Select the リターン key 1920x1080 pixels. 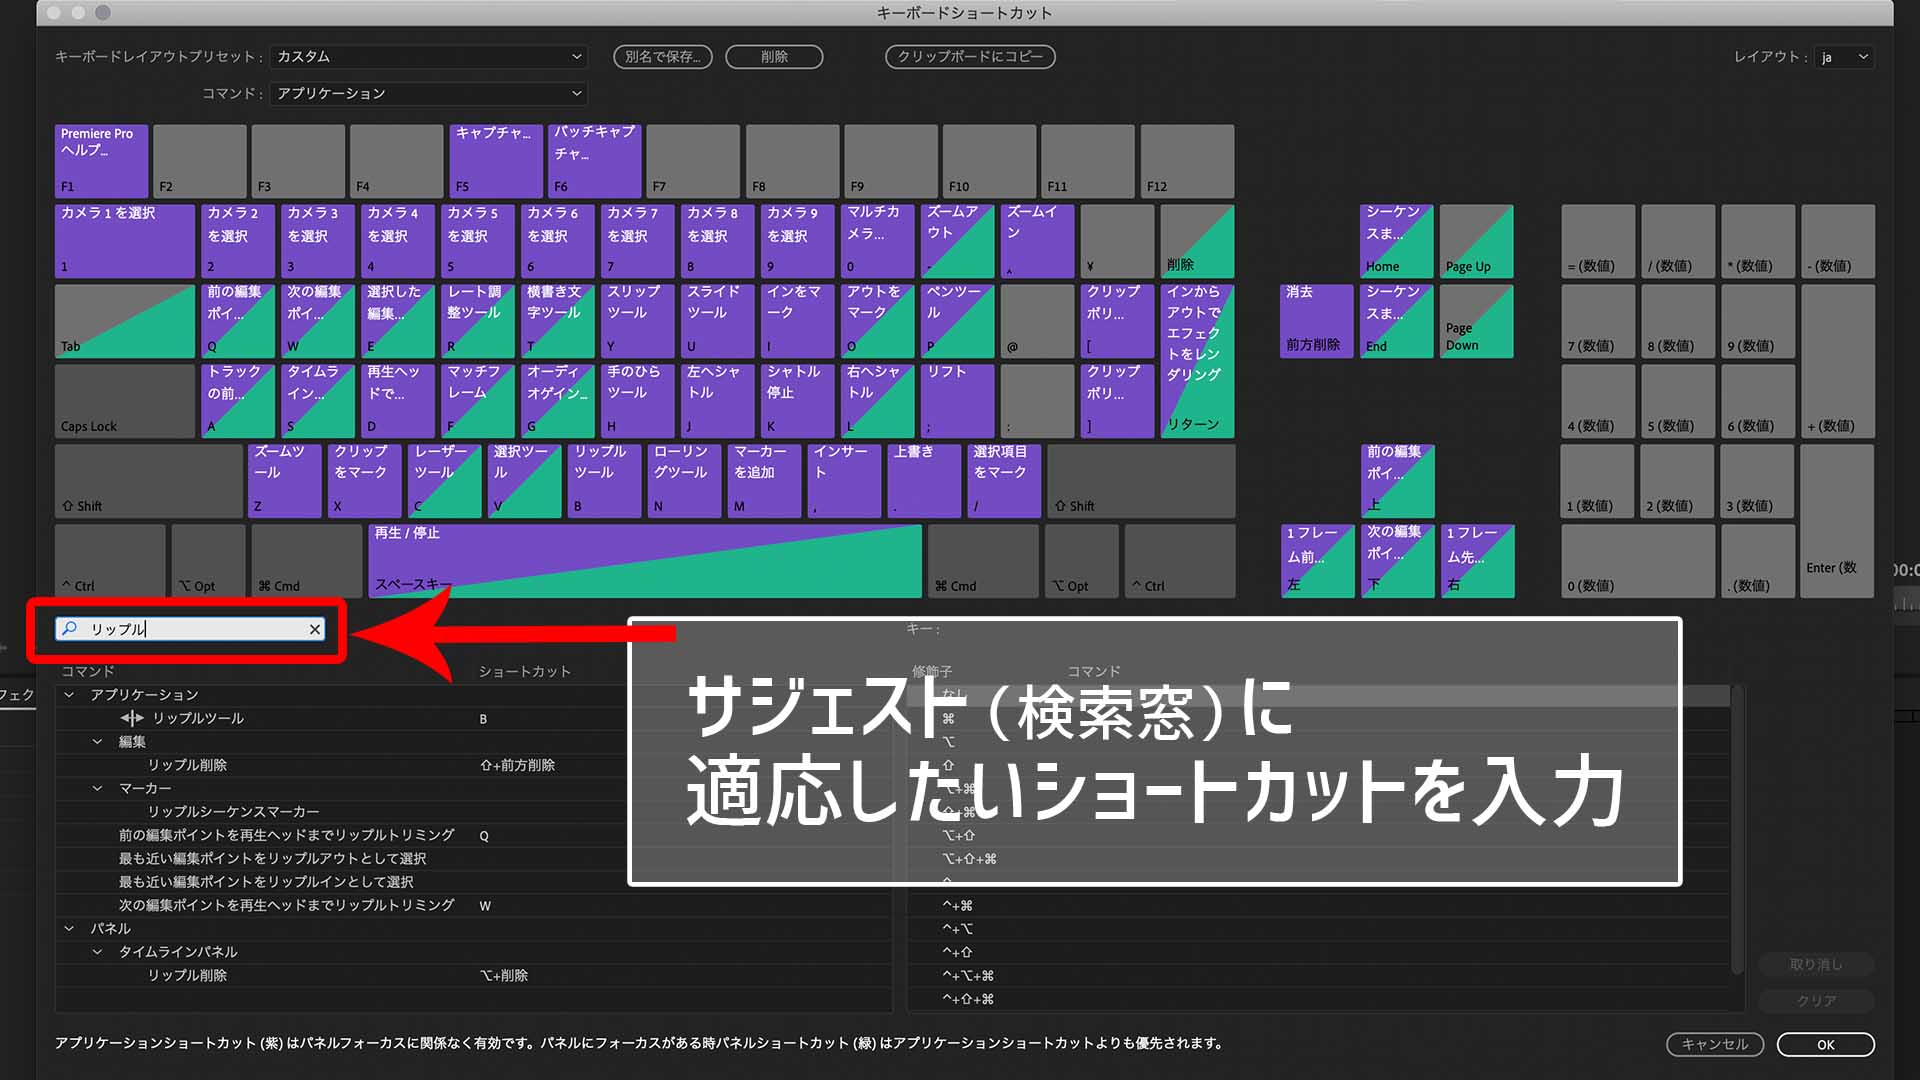[x=1197, y=361]
